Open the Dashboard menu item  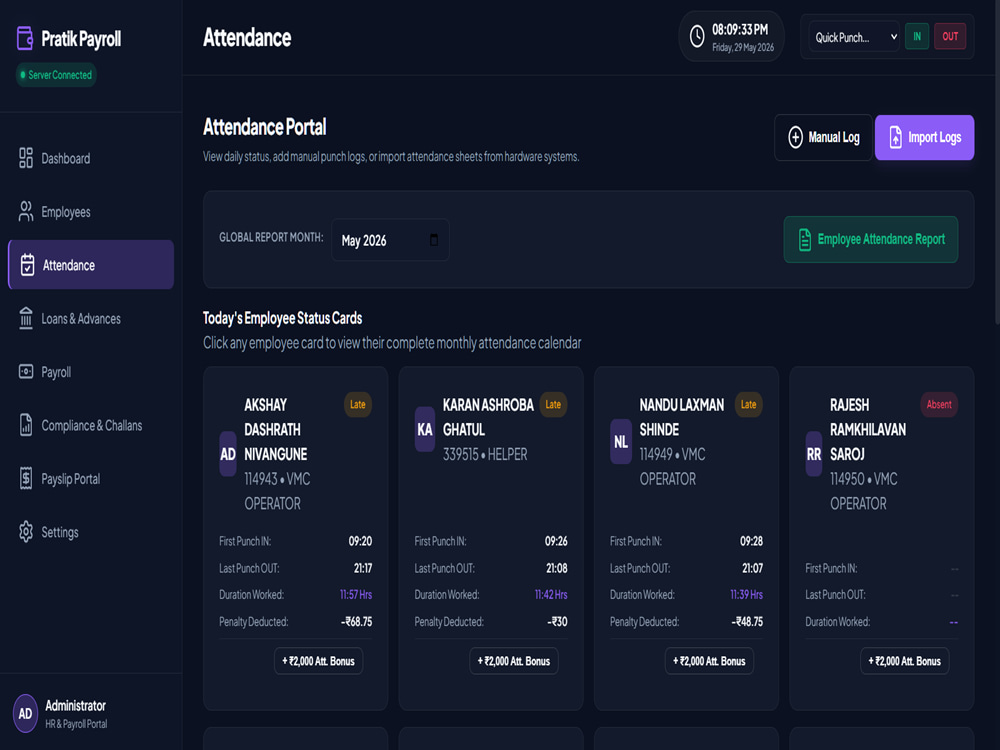pyautogui.click(x=91, y=158)
